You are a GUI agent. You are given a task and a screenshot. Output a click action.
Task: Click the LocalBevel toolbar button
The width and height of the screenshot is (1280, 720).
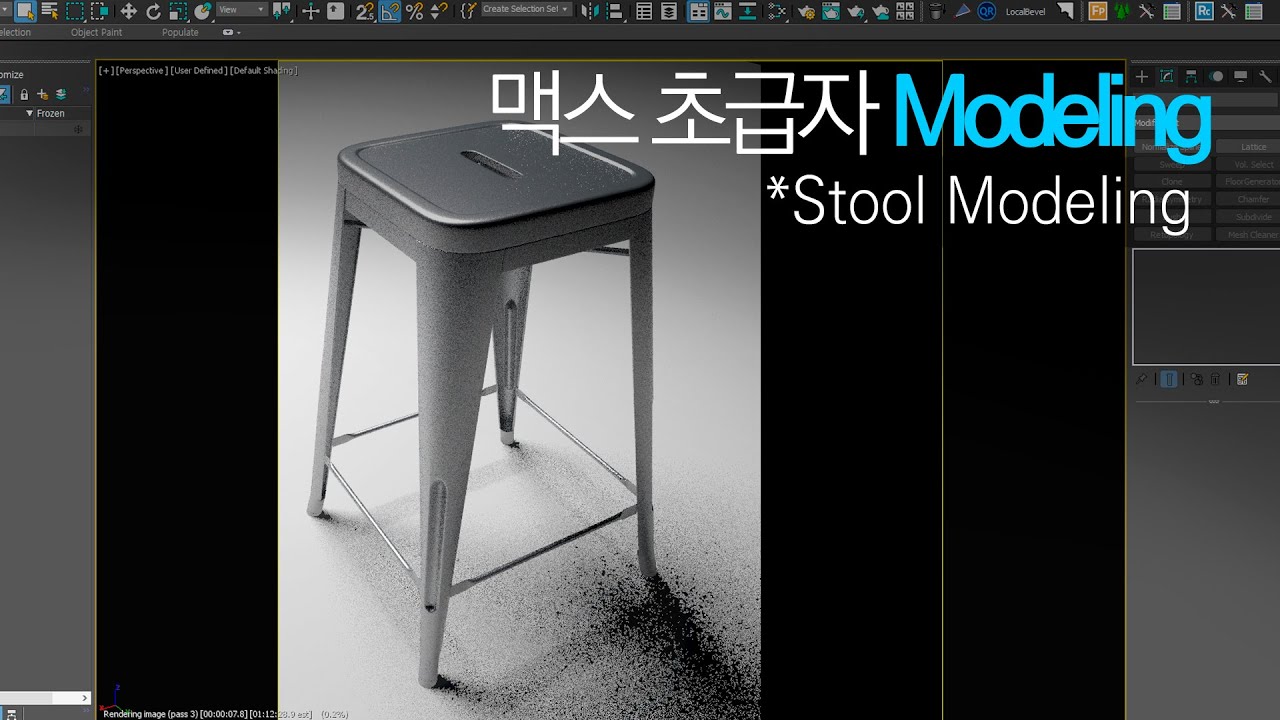pyautogui.click(x=1025, y=11)
